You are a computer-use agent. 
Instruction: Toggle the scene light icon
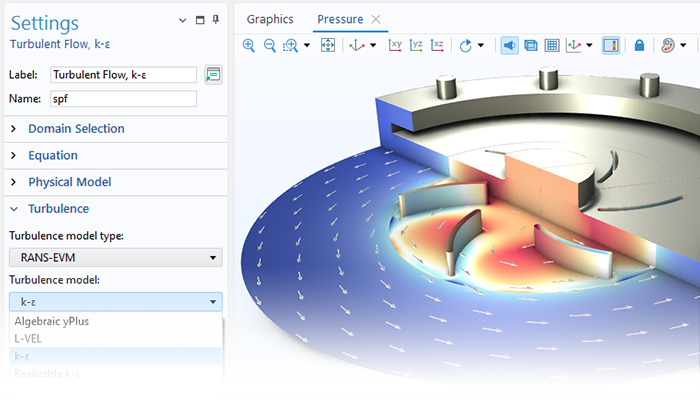pyautogui.click(x=509, y=45)
